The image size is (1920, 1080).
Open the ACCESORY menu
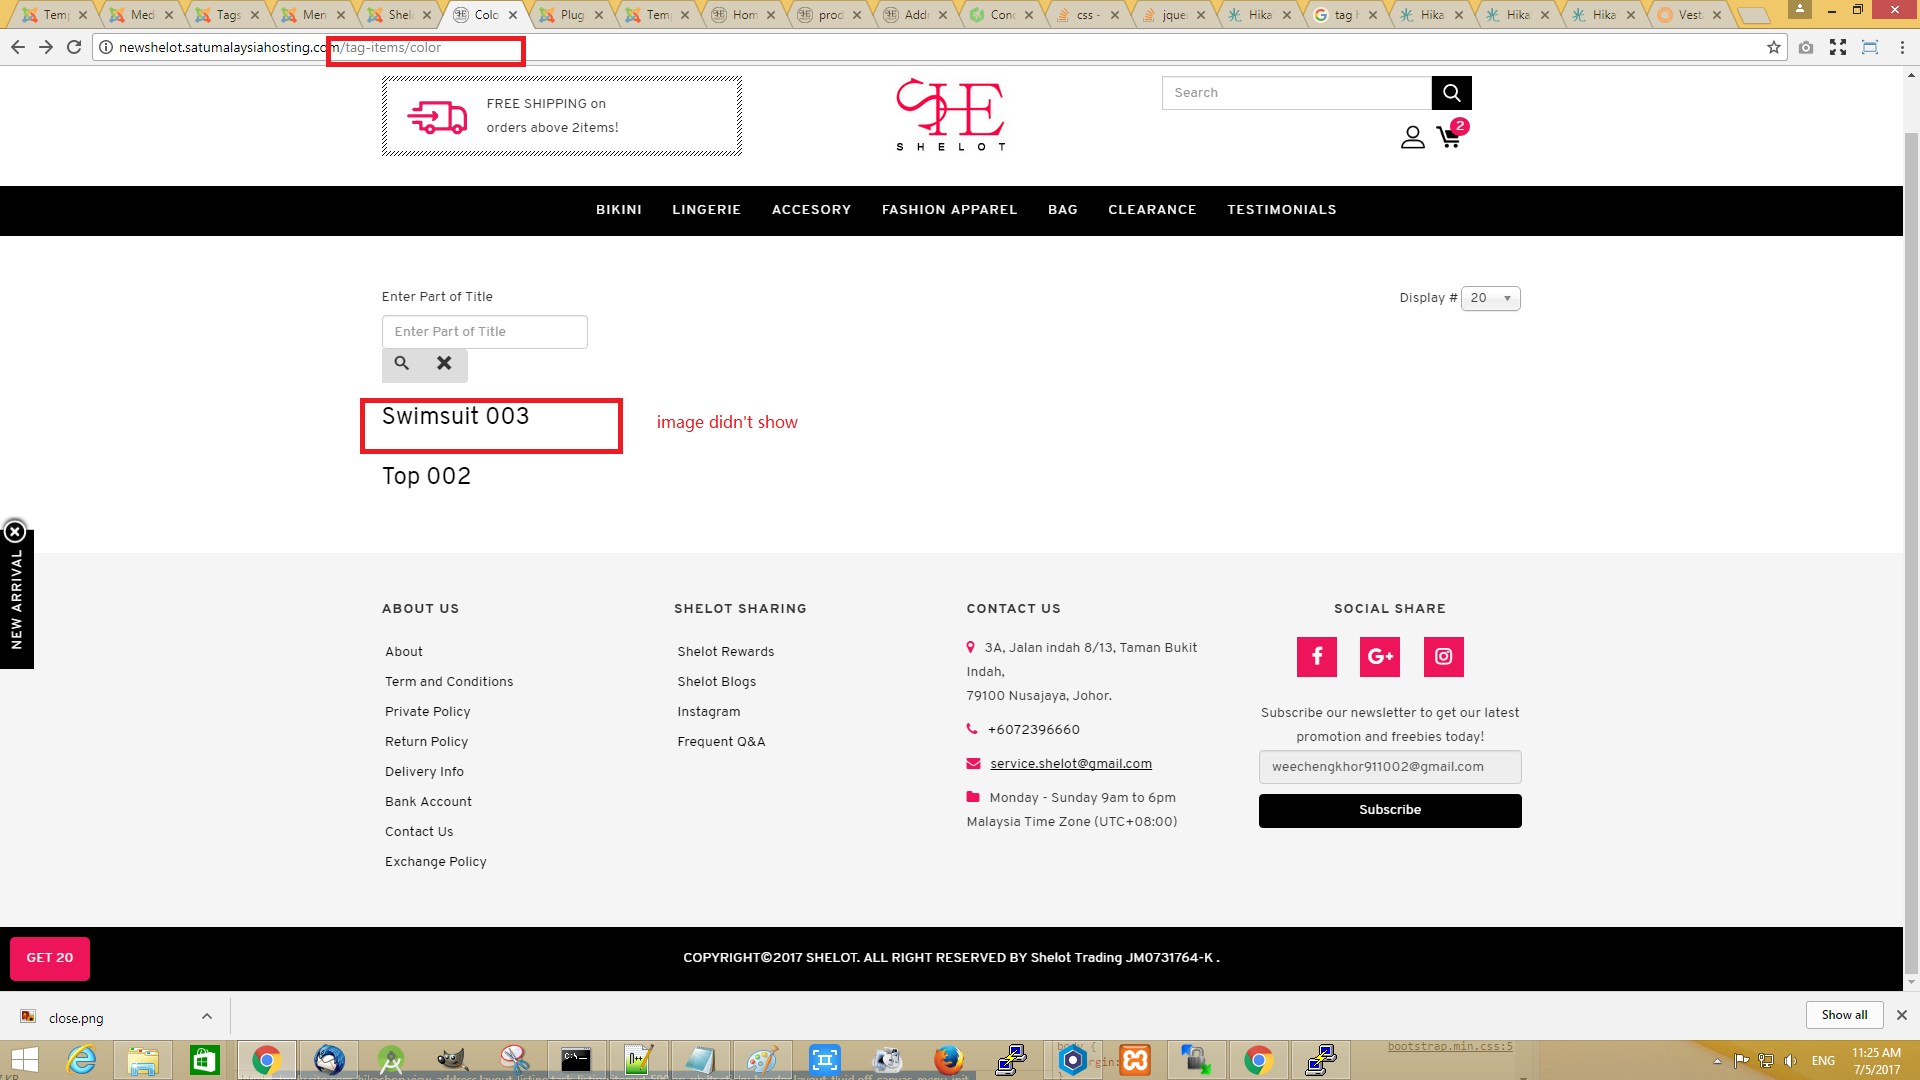coord(811,210)
